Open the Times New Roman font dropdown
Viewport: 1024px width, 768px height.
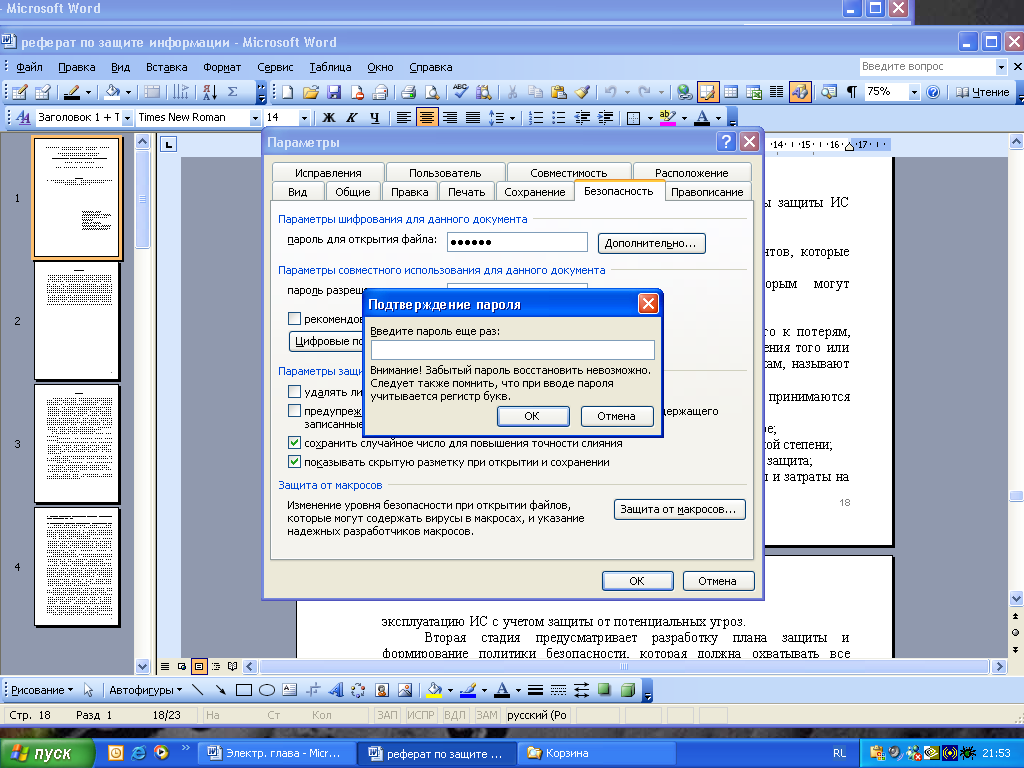coord(255,118)
